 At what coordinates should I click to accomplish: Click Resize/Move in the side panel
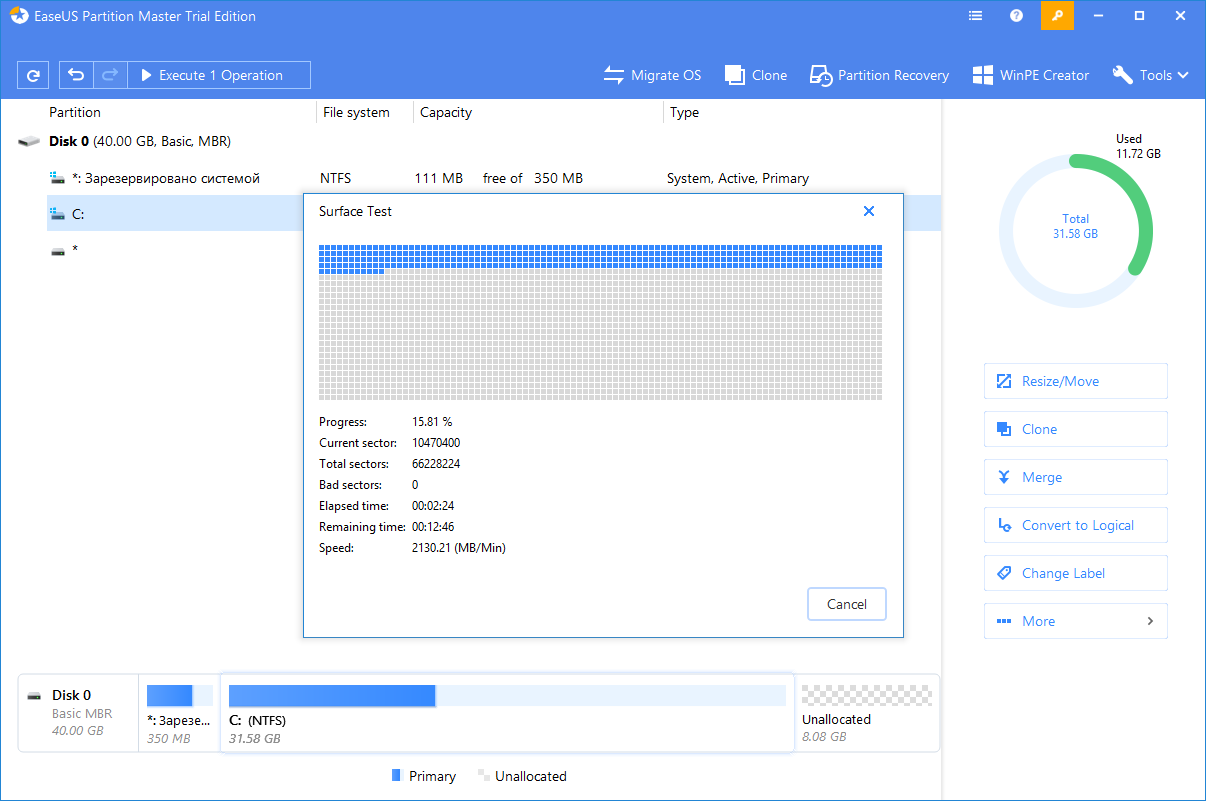click(x=1076, y=381)
